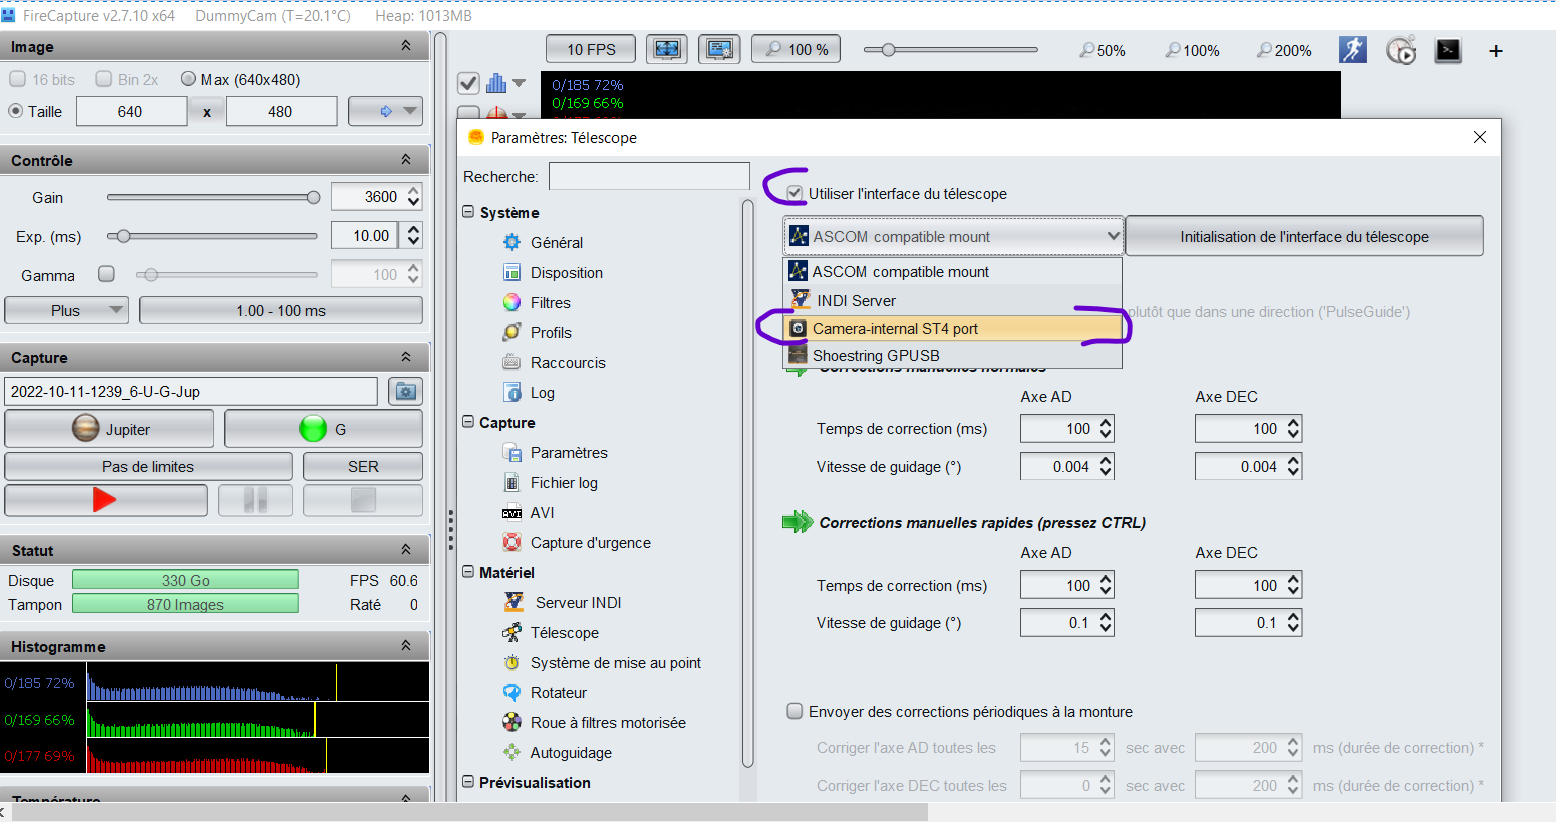Open the telescope interface type combo box
1556x822 pixels.
point(953,236)
